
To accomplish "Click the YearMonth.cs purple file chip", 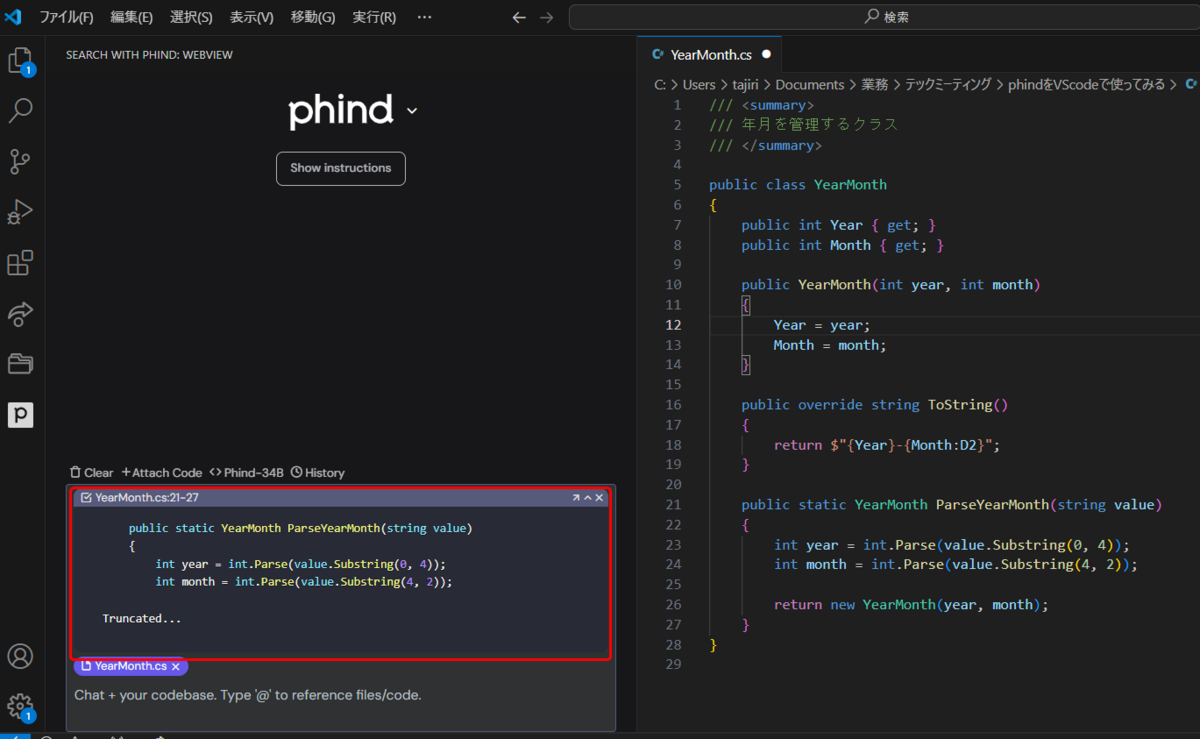I will (x=130, y=666).
